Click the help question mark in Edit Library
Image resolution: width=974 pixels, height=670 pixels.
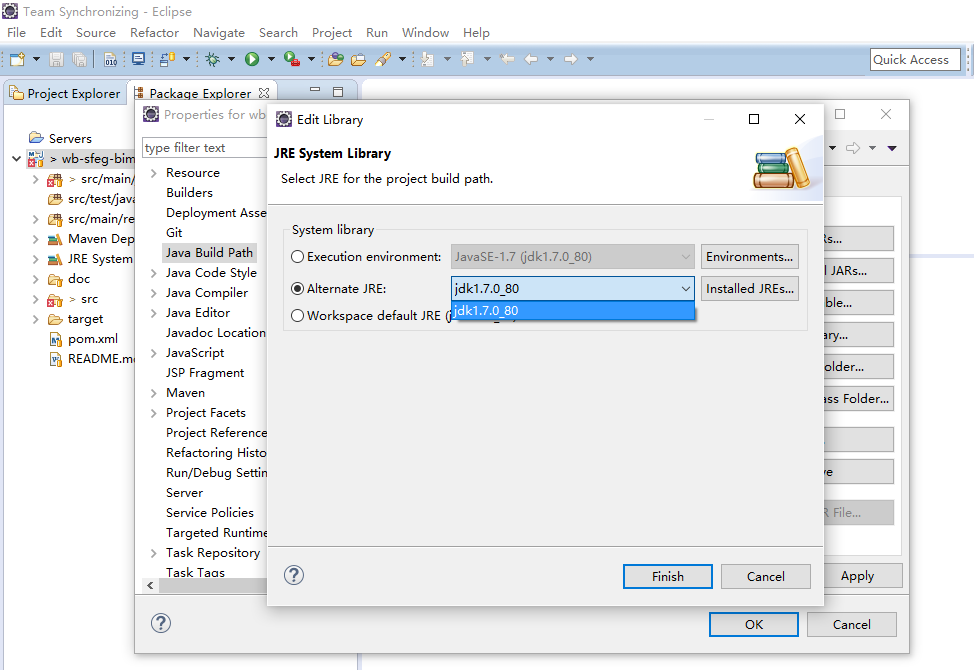[294, 575]
